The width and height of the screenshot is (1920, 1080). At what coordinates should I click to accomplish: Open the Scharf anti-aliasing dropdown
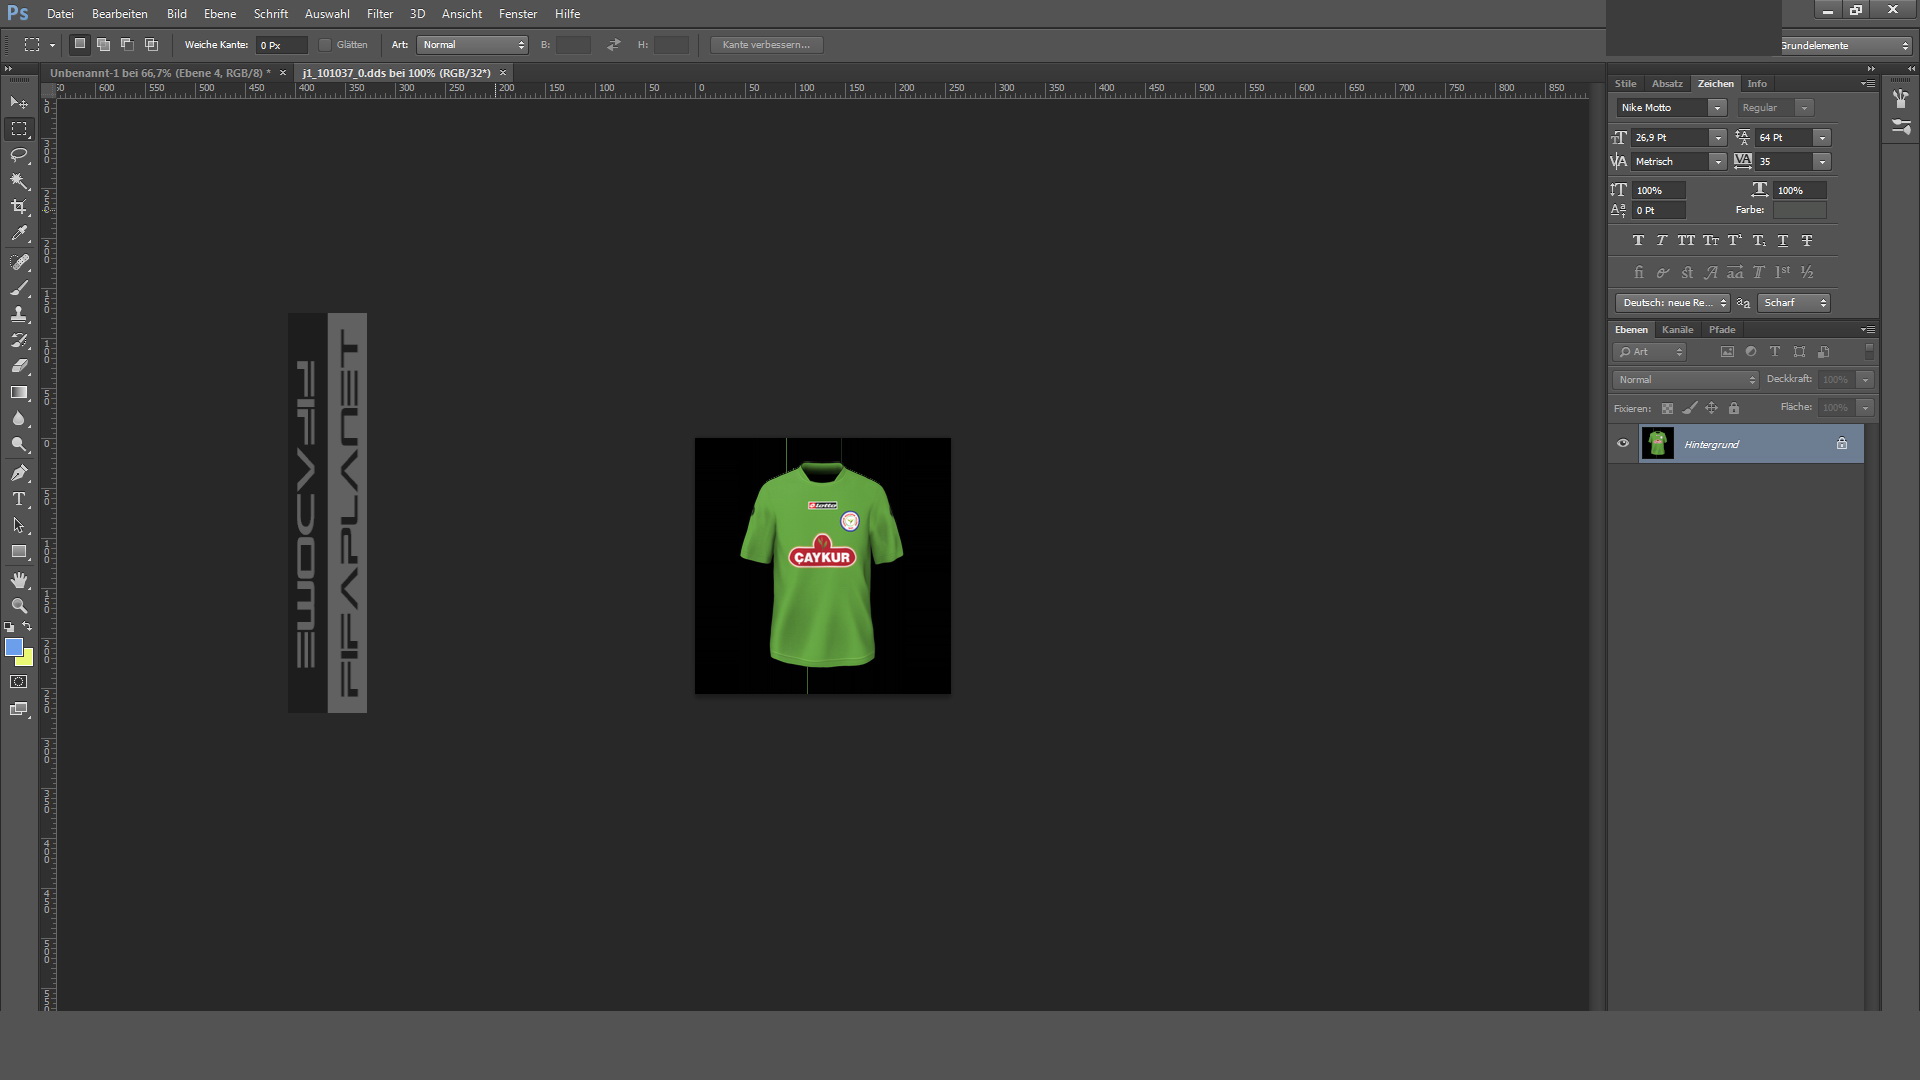tap(1794, 303)
